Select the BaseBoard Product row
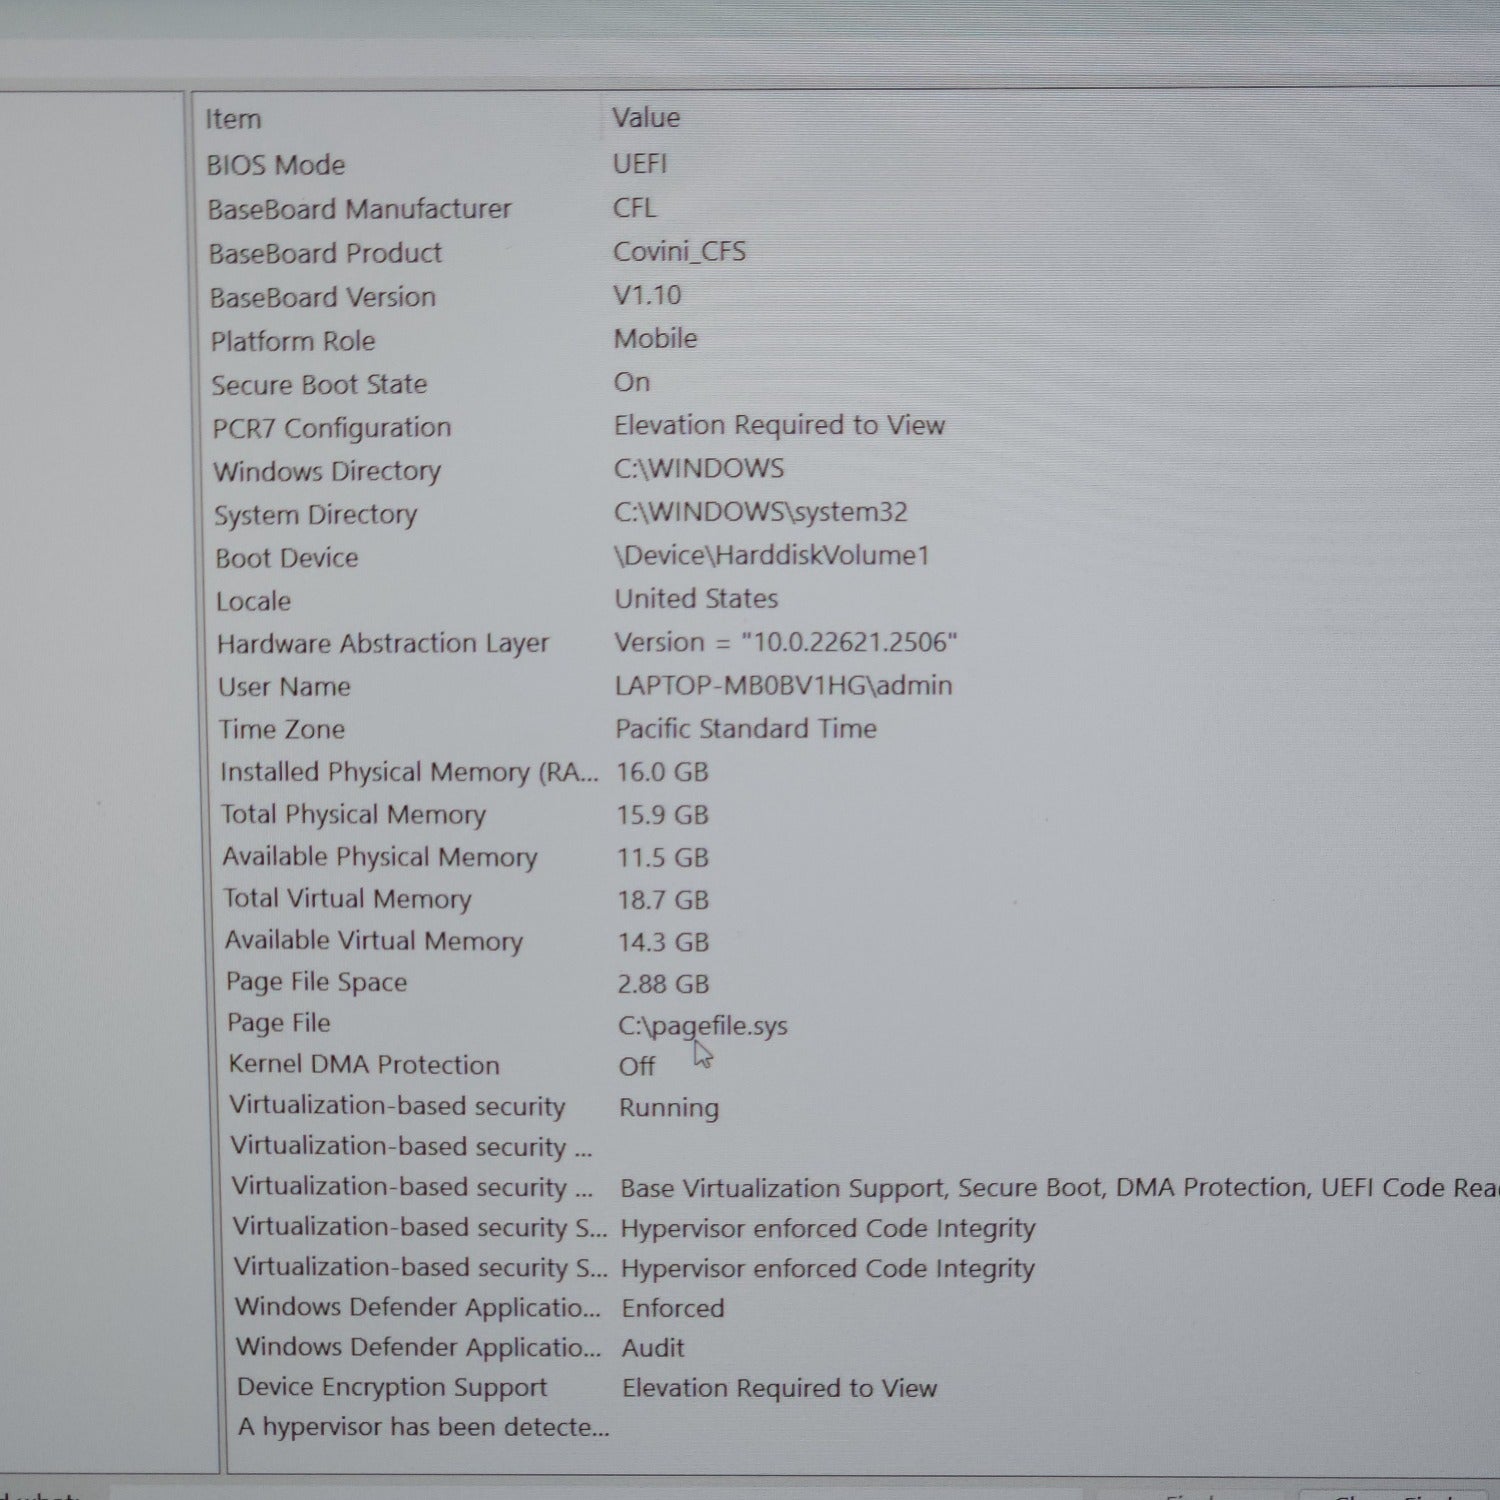1500x1500 pixels. pos(325,253)
